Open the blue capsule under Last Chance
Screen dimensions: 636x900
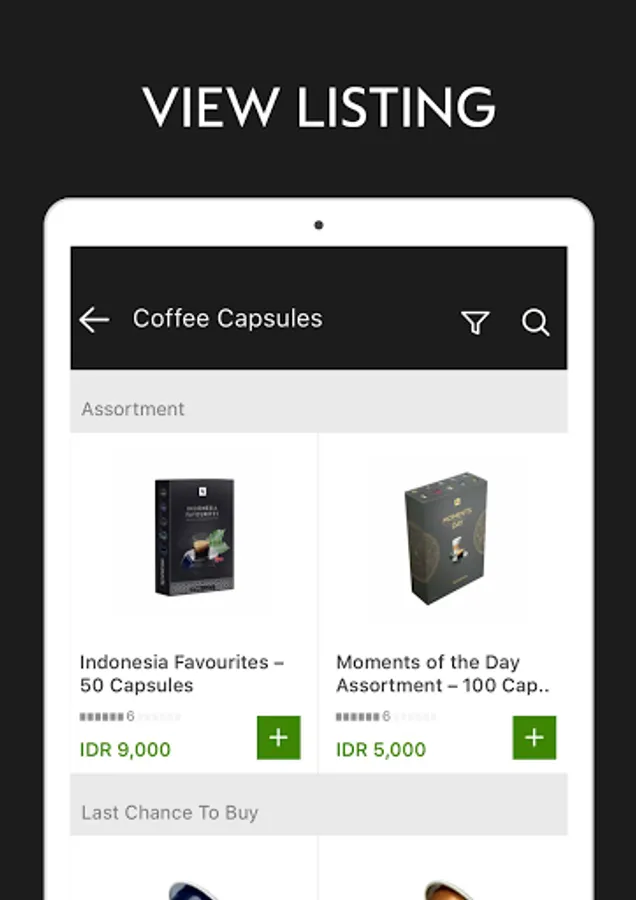click(x=195, y=890)
